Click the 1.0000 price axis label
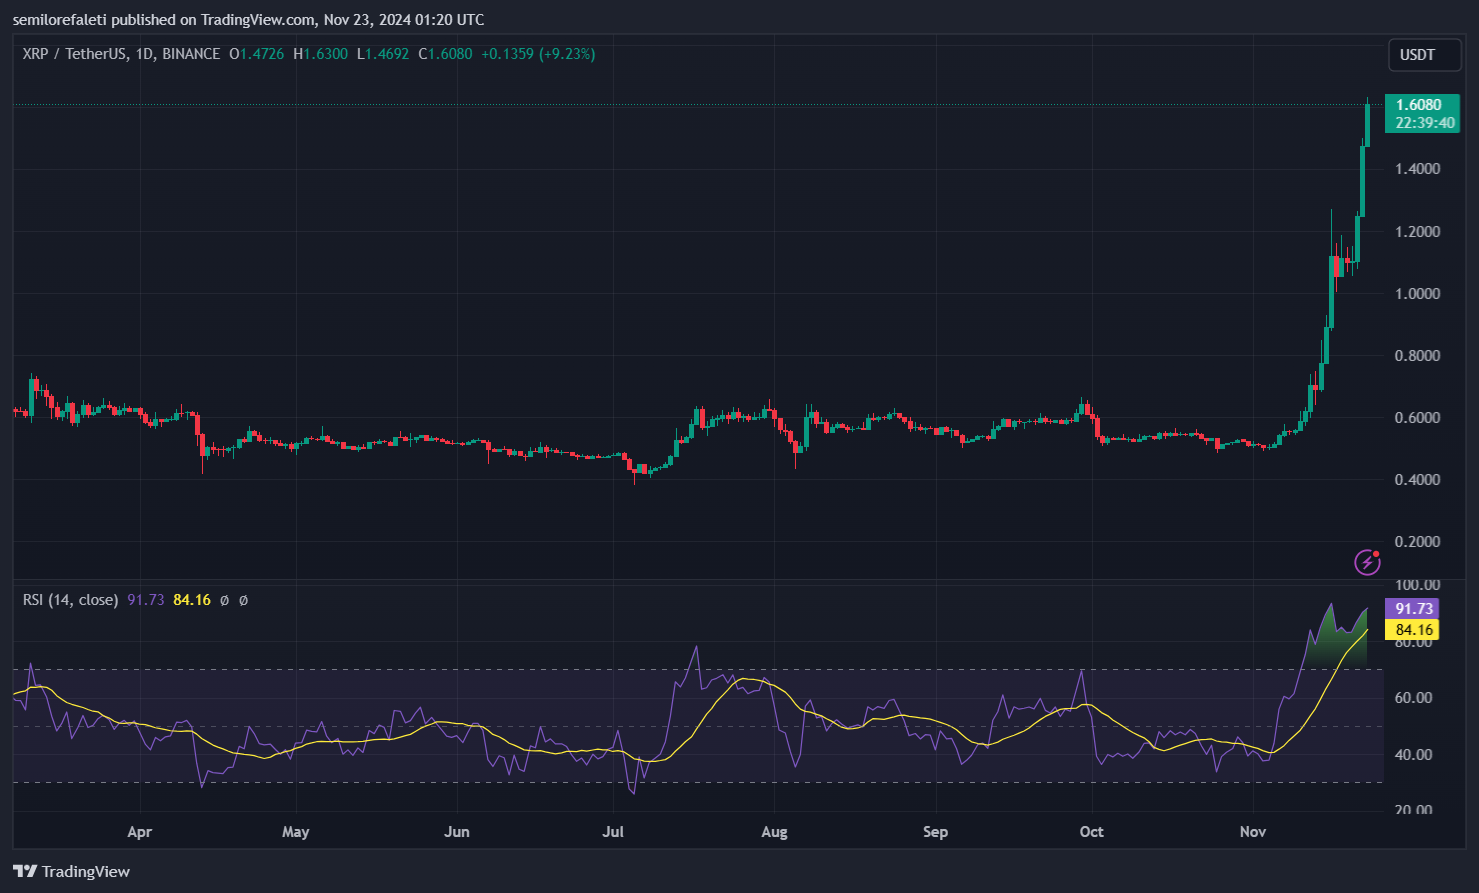Screen dimensions: 1479x893 pos(1418,293)
